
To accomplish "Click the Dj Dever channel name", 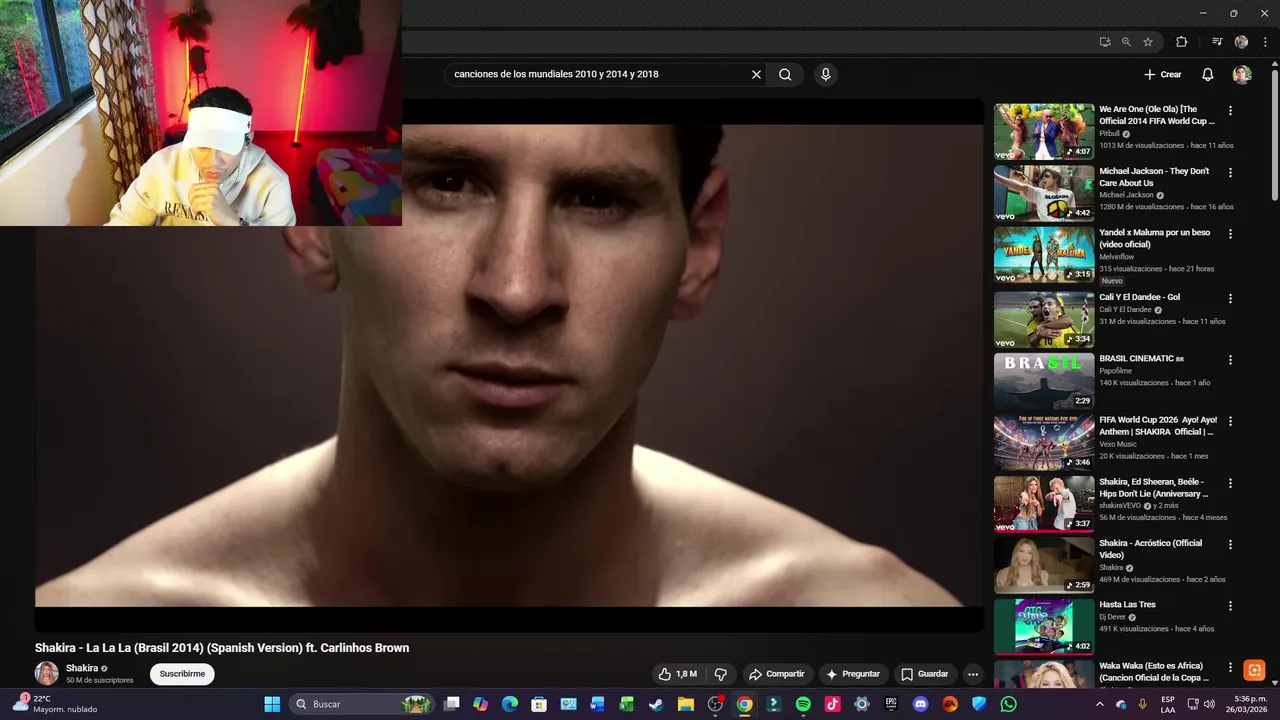I will [x=1112, y=617].
